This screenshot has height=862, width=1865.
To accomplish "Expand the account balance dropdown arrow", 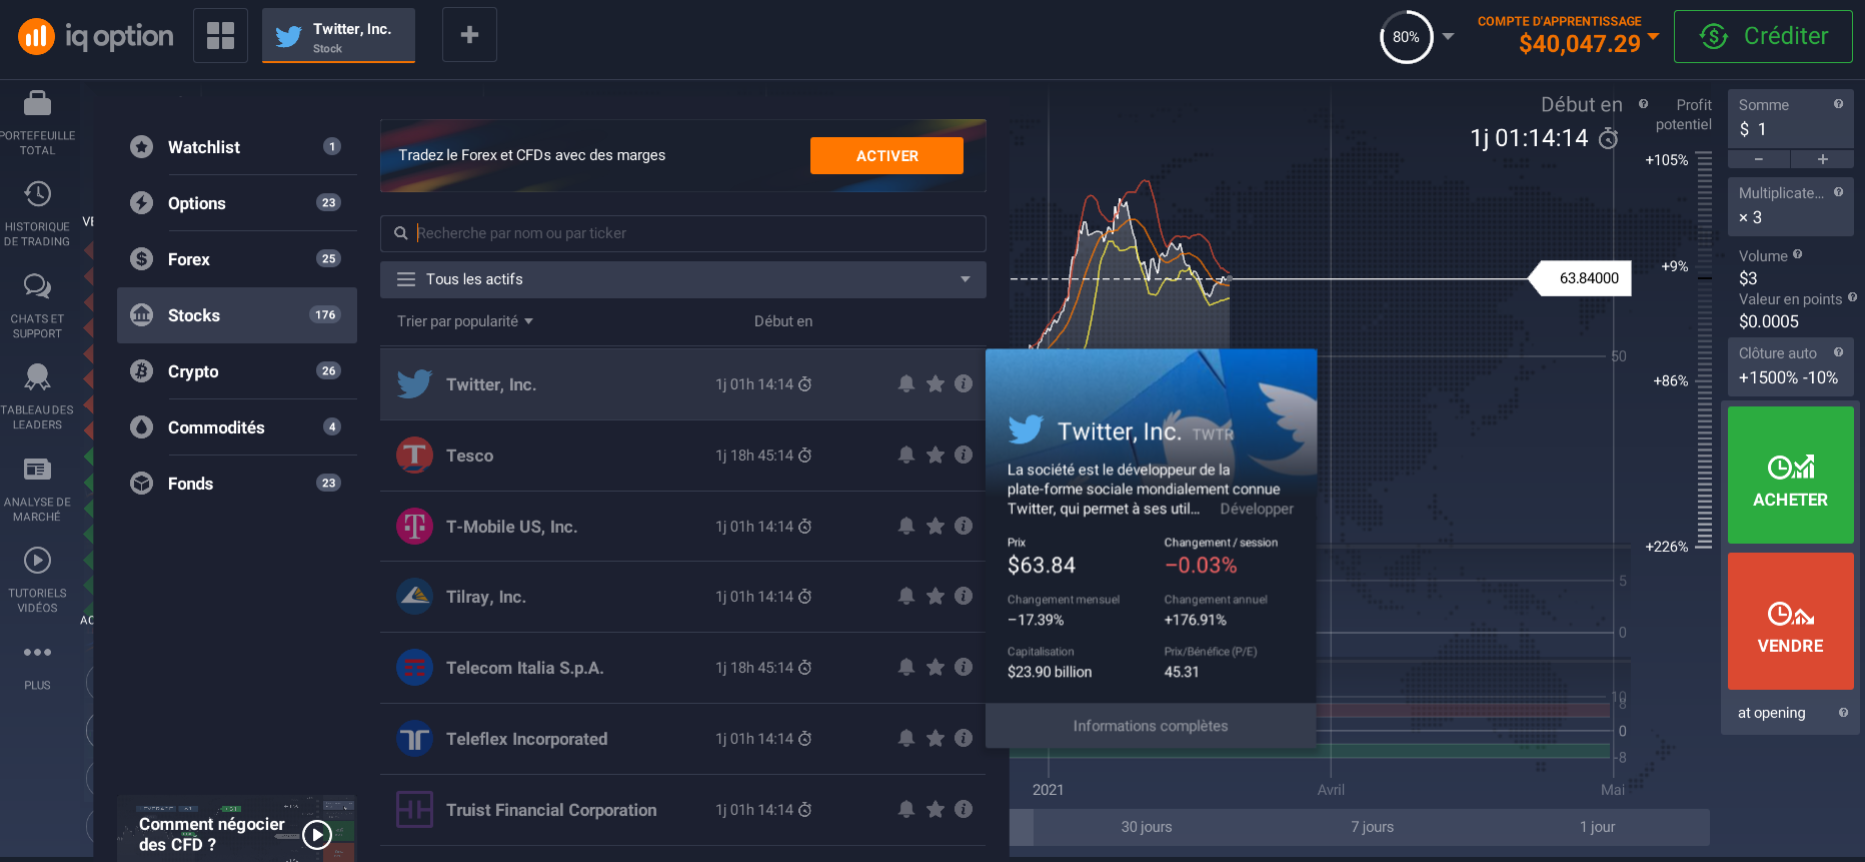I will pos(1653,36).
